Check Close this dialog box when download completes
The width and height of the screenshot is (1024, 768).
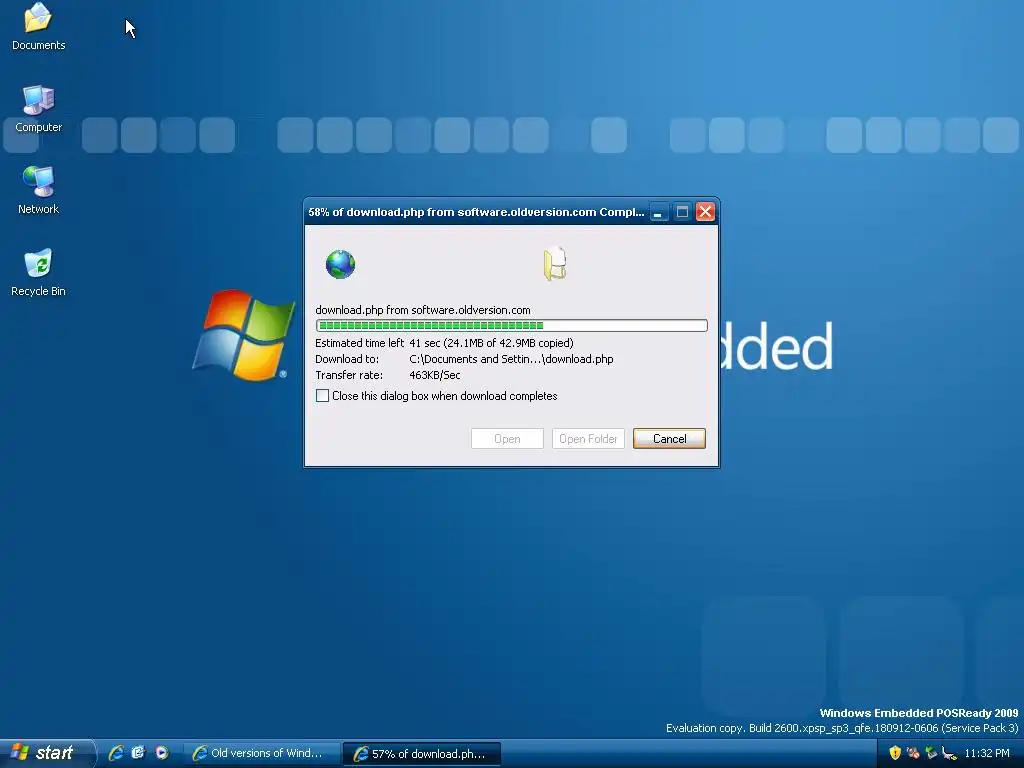323,396
